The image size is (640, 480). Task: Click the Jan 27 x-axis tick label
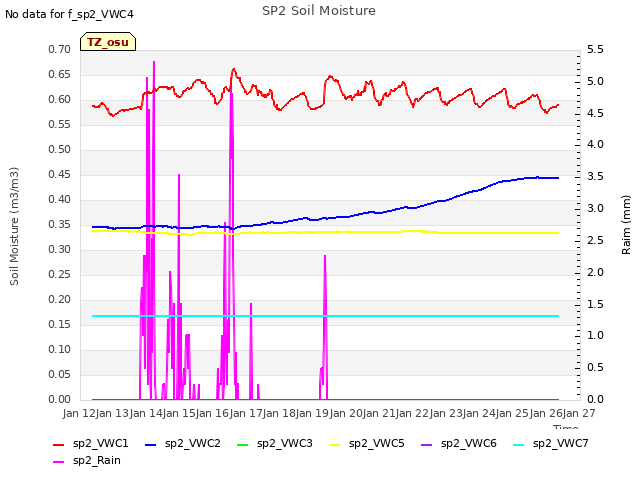pos(579,413)
